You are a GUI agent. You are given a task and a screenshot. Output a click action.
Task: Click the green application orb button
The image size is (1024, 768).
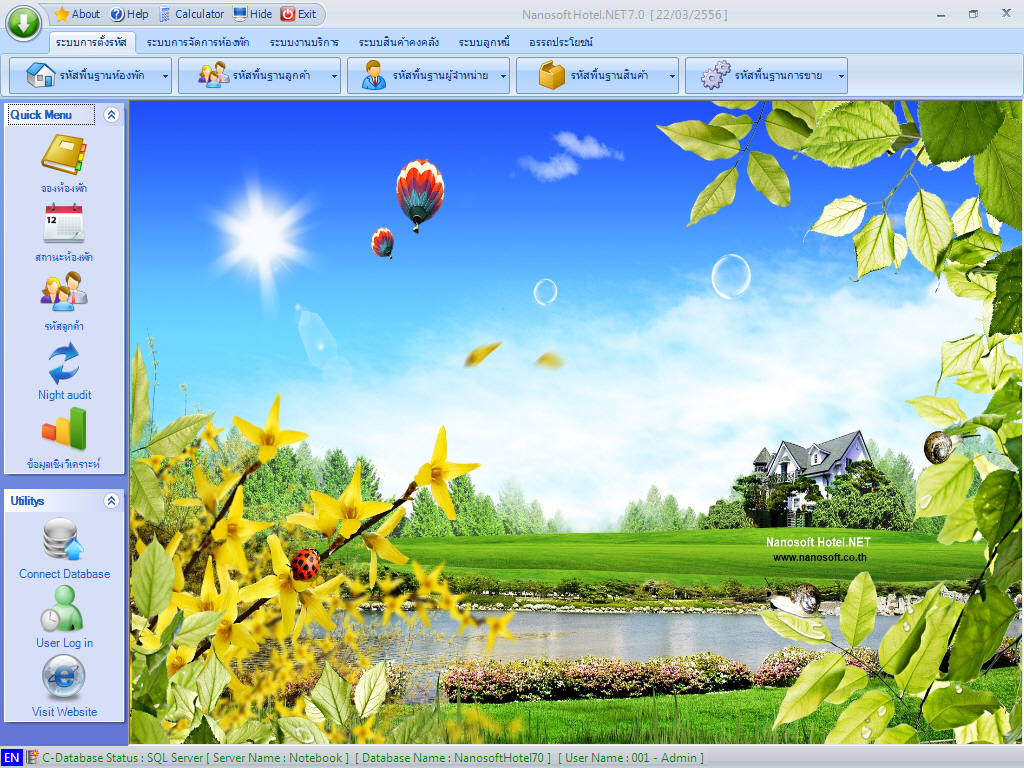pos(24,22)
